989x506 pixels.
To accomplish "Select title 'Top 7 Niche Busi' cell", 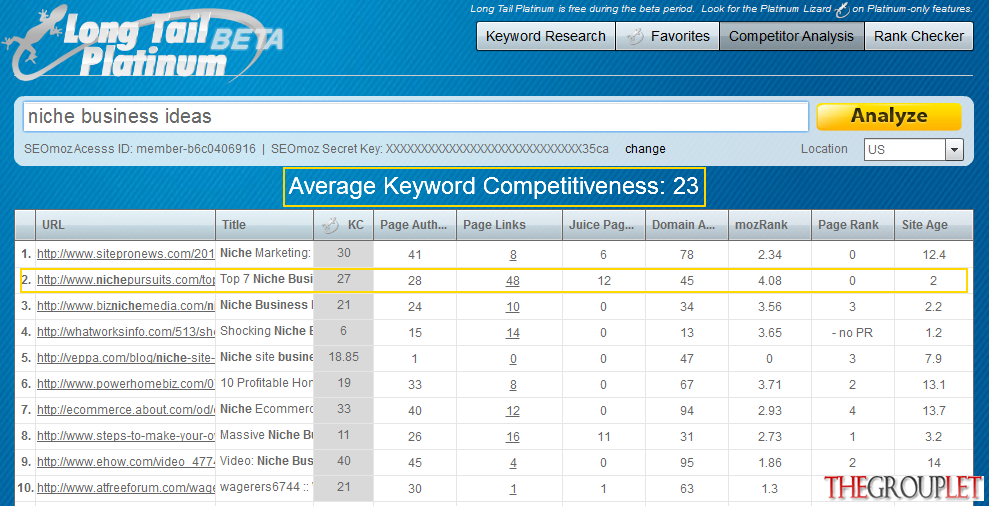I will [266, 279].
